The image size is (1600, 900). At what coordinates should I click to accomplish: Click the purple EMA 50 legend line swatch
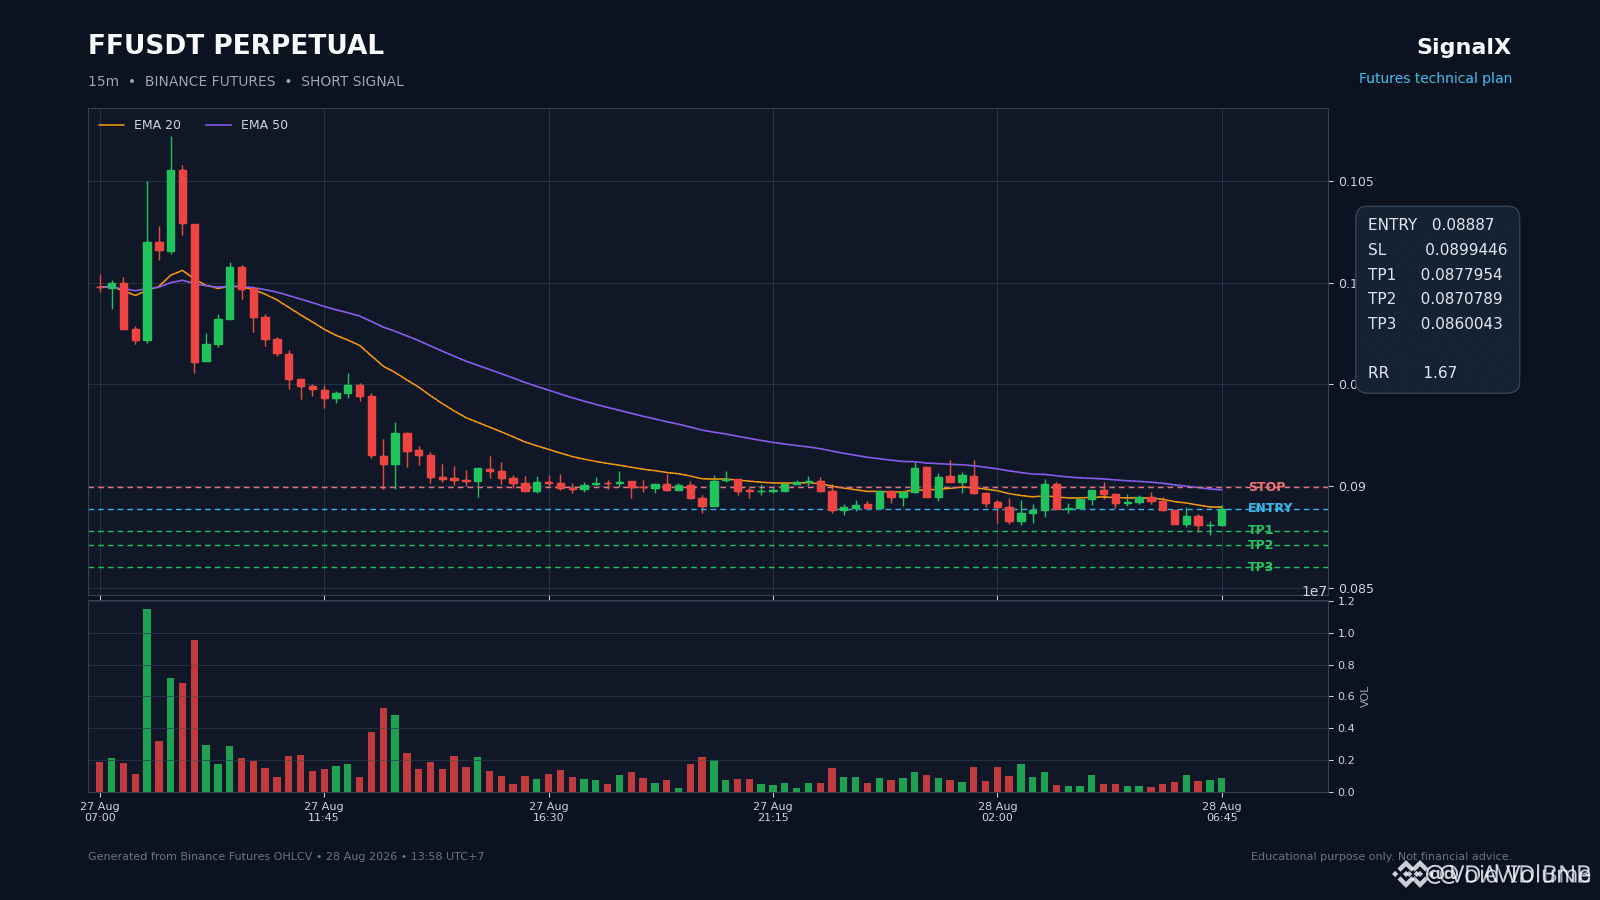pyautogui.click(x=219, y=125)
